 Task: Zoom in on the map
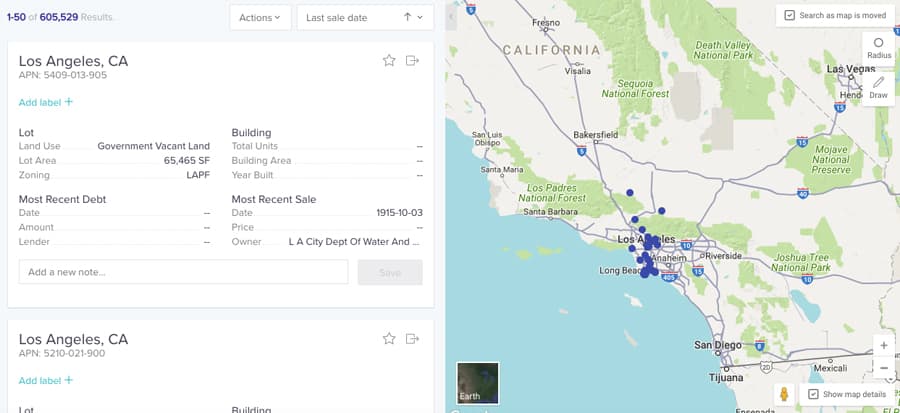[x=883, y=346]
